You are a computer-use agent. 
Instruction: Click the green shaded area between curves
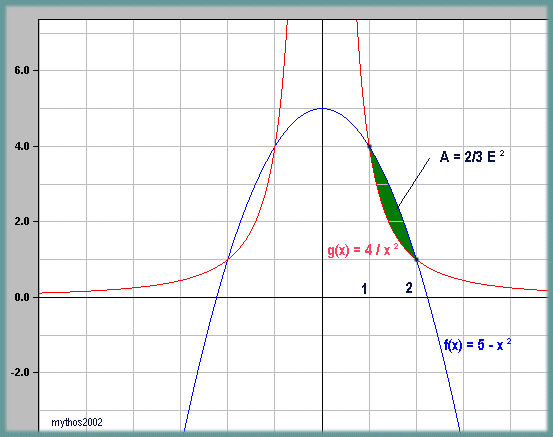coord(391,203)
